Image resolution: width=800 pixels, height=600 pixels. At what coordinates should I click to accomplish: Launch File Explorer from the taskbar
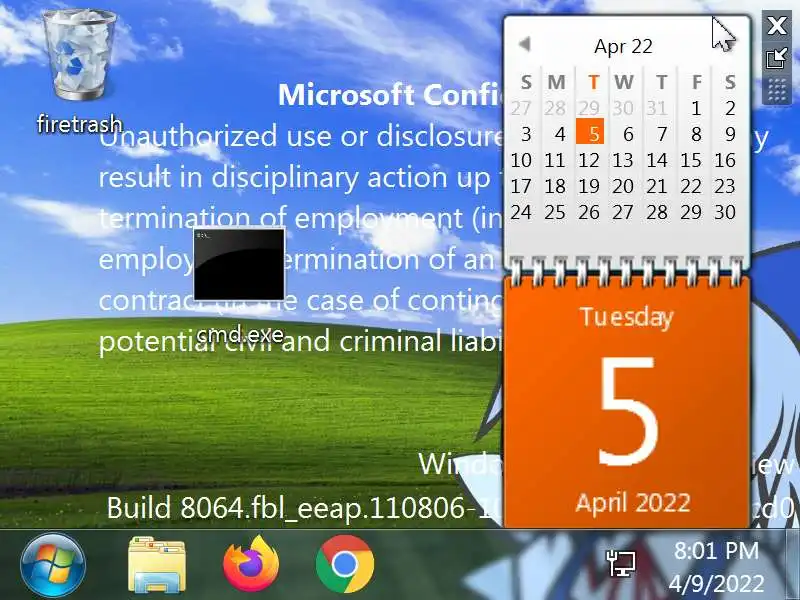click(157, 564)
